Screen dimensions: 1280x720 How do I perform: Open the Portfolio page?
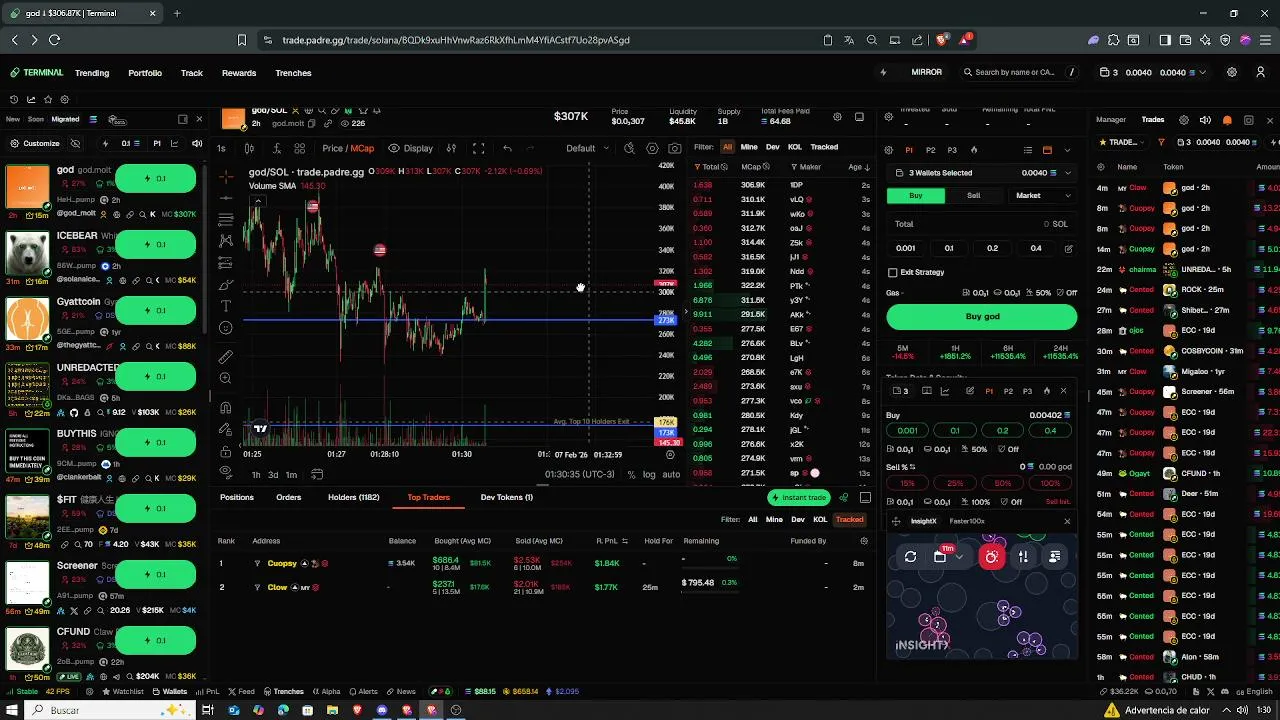pos(145,73)
